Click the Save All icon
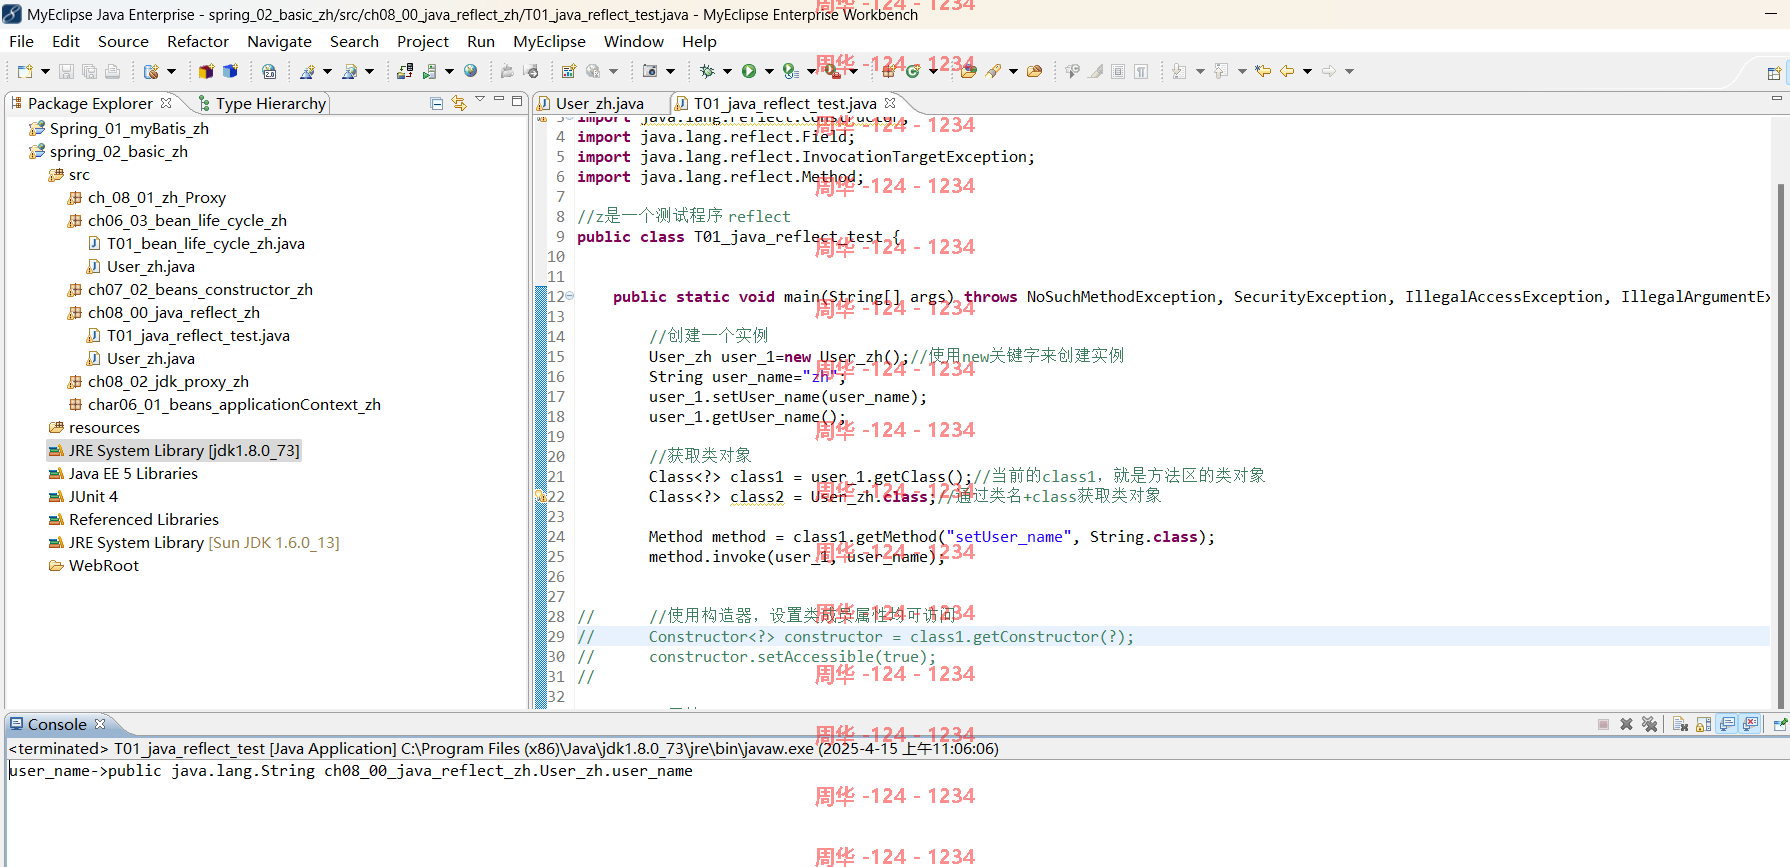 (x=89, y=71)
